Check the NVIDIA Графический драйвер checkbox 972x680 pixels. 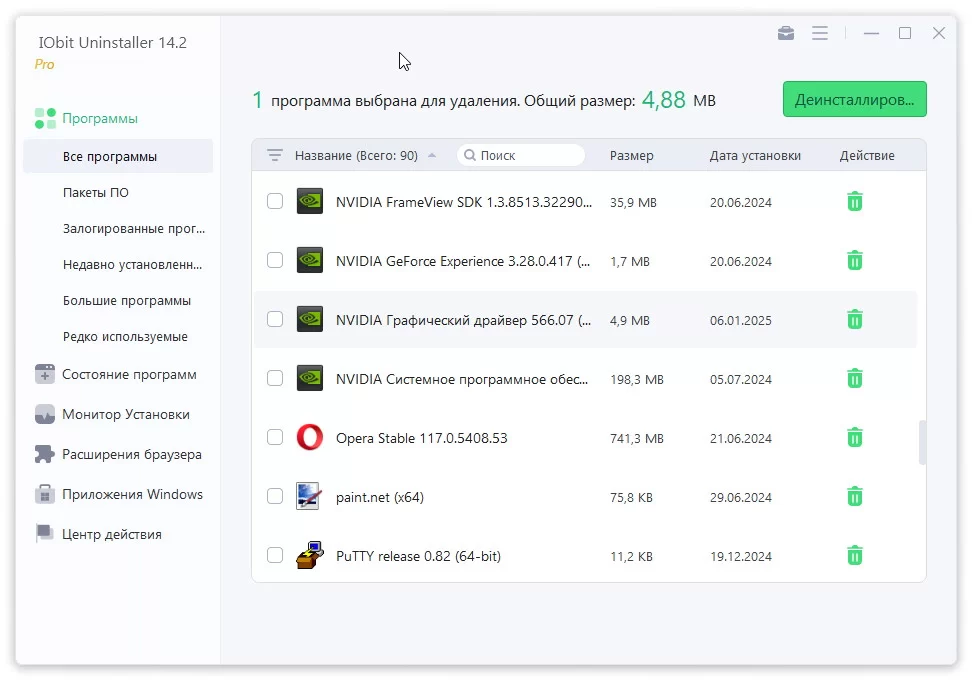275,319
